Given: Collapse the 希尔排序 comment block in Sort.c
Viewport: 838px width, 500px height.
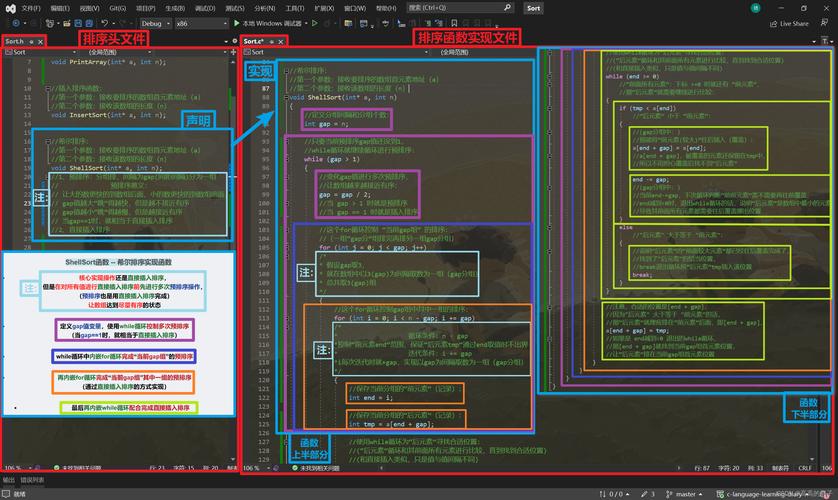Looking at the screenshot, I should coord(286,71).
